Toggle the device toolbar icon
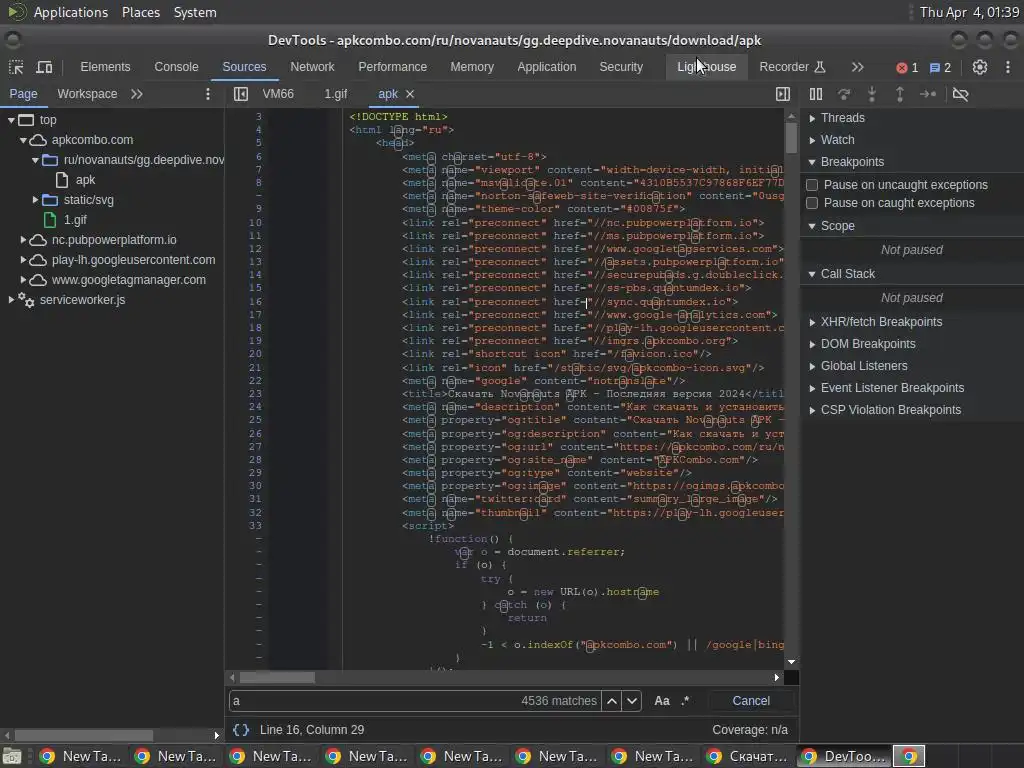Viewport: 1024px width, 768px height. (x=44, y=67)
